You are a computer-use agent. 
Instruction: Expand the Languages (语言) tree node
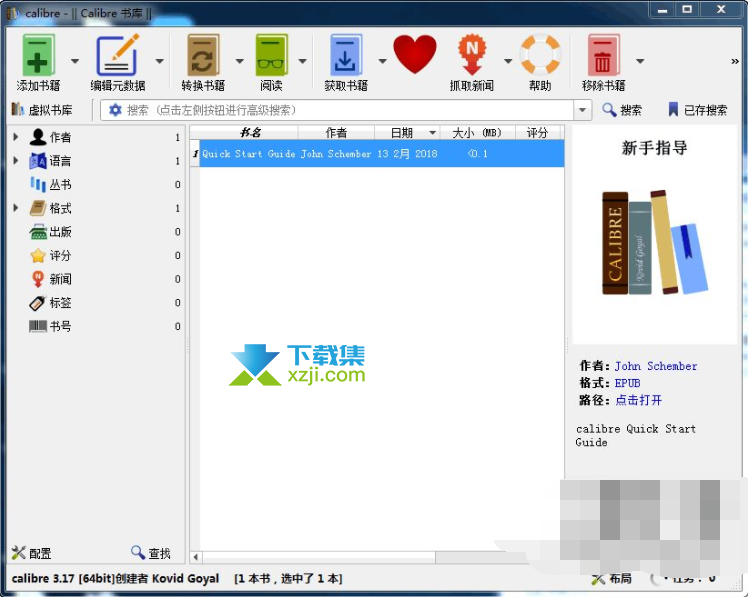pos(16,161)
